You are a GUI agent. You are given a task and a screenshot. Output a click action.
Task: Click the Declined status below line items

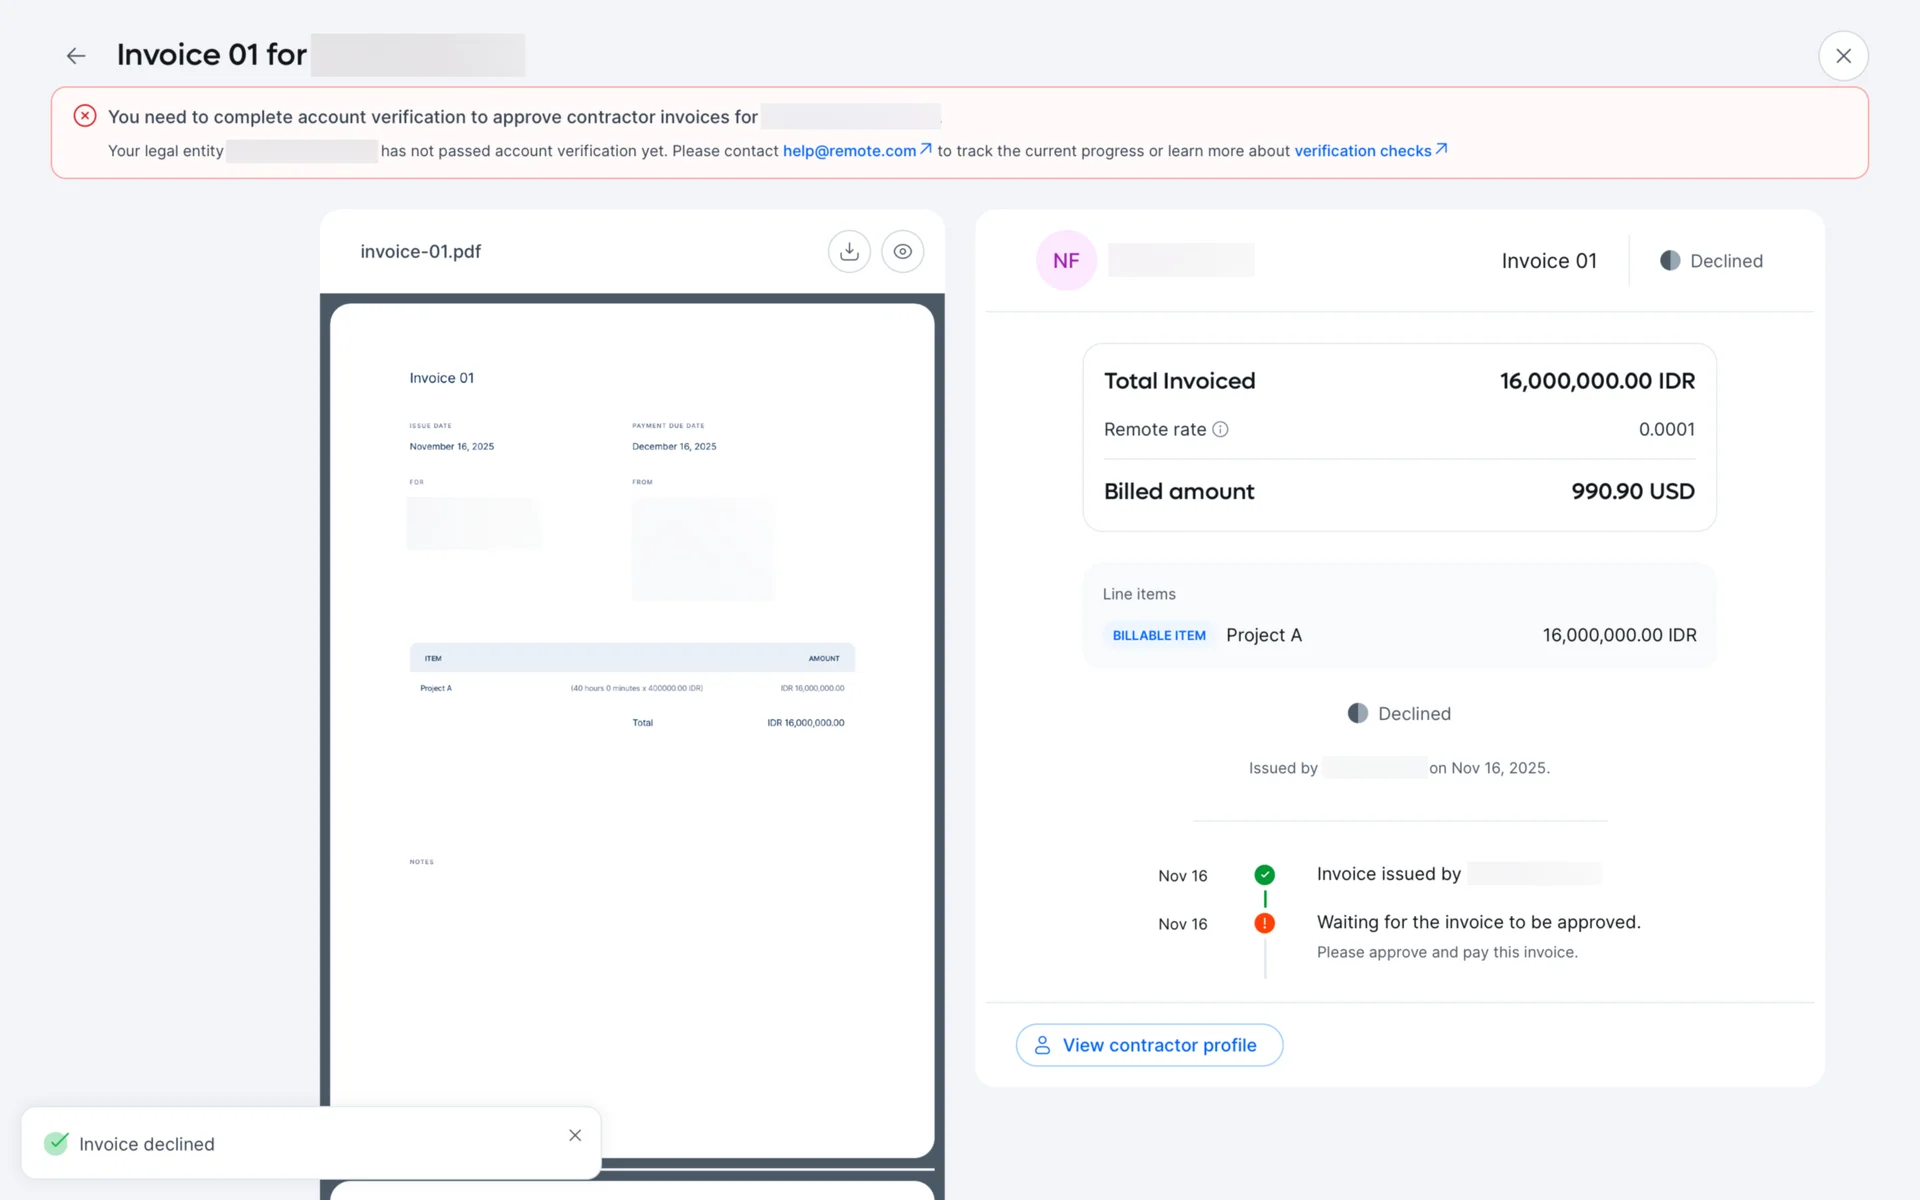click(x=1399, y=714)
